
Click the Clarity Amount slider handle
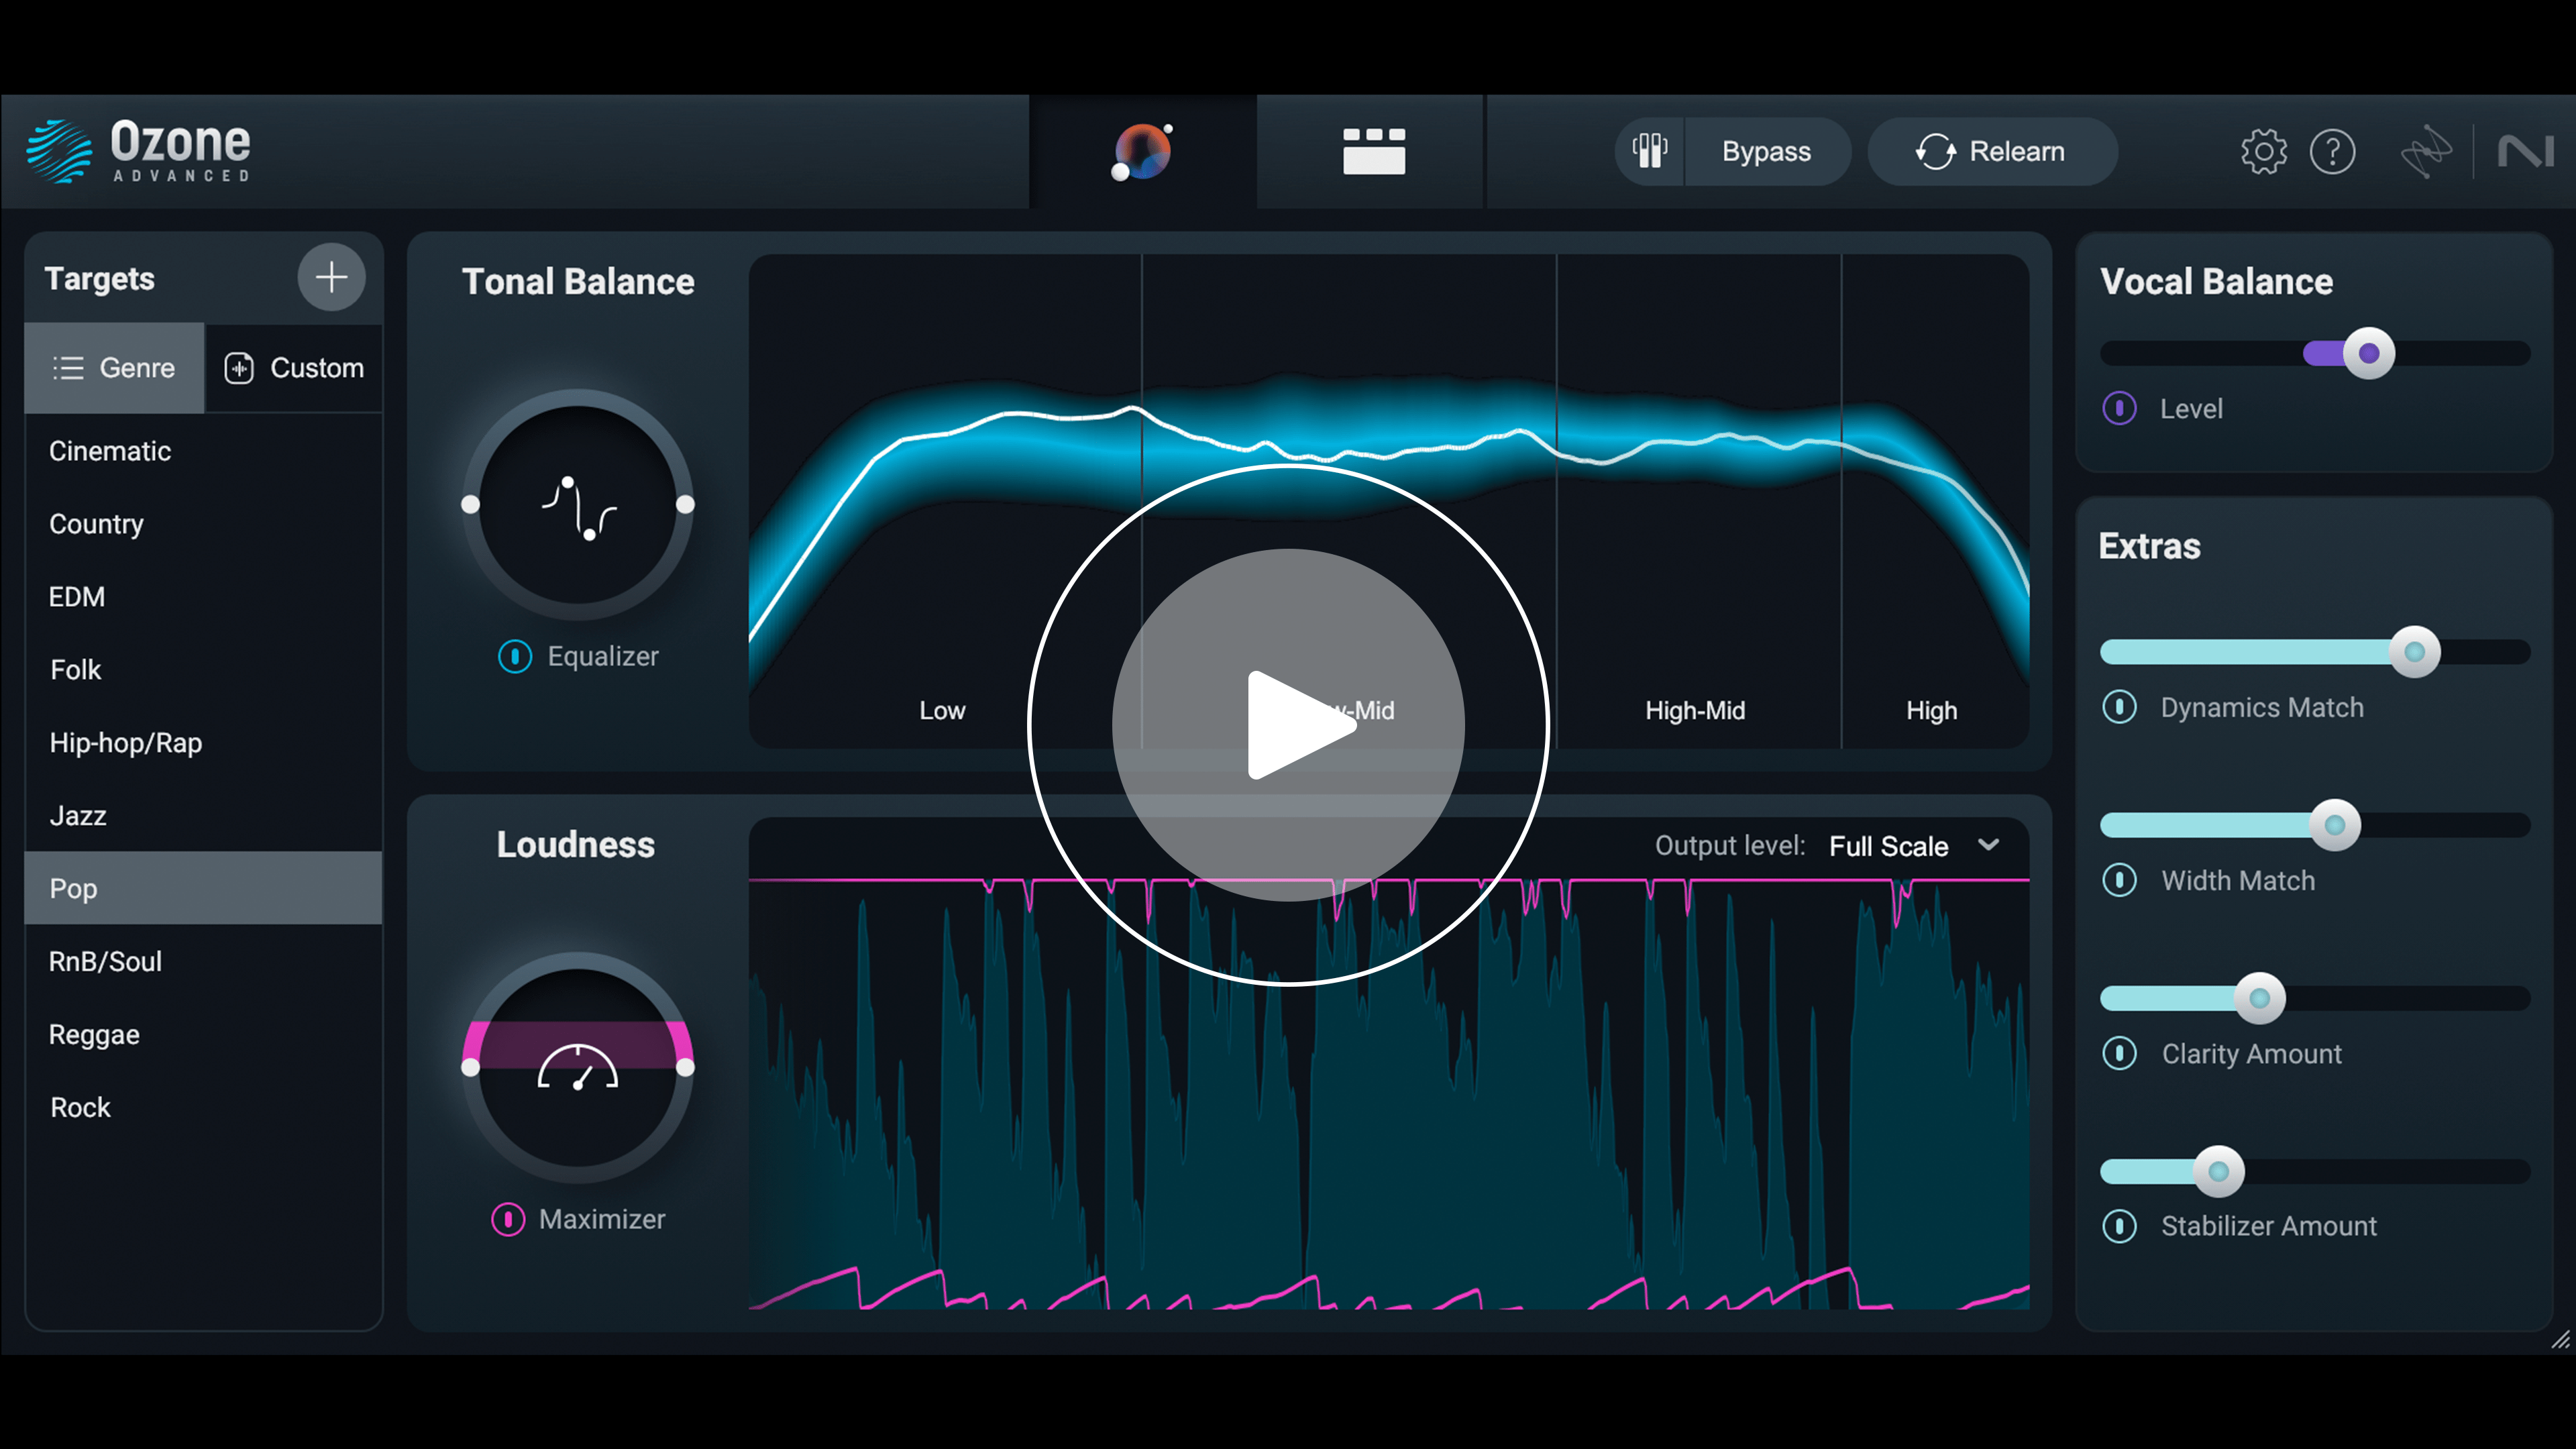2260,998
